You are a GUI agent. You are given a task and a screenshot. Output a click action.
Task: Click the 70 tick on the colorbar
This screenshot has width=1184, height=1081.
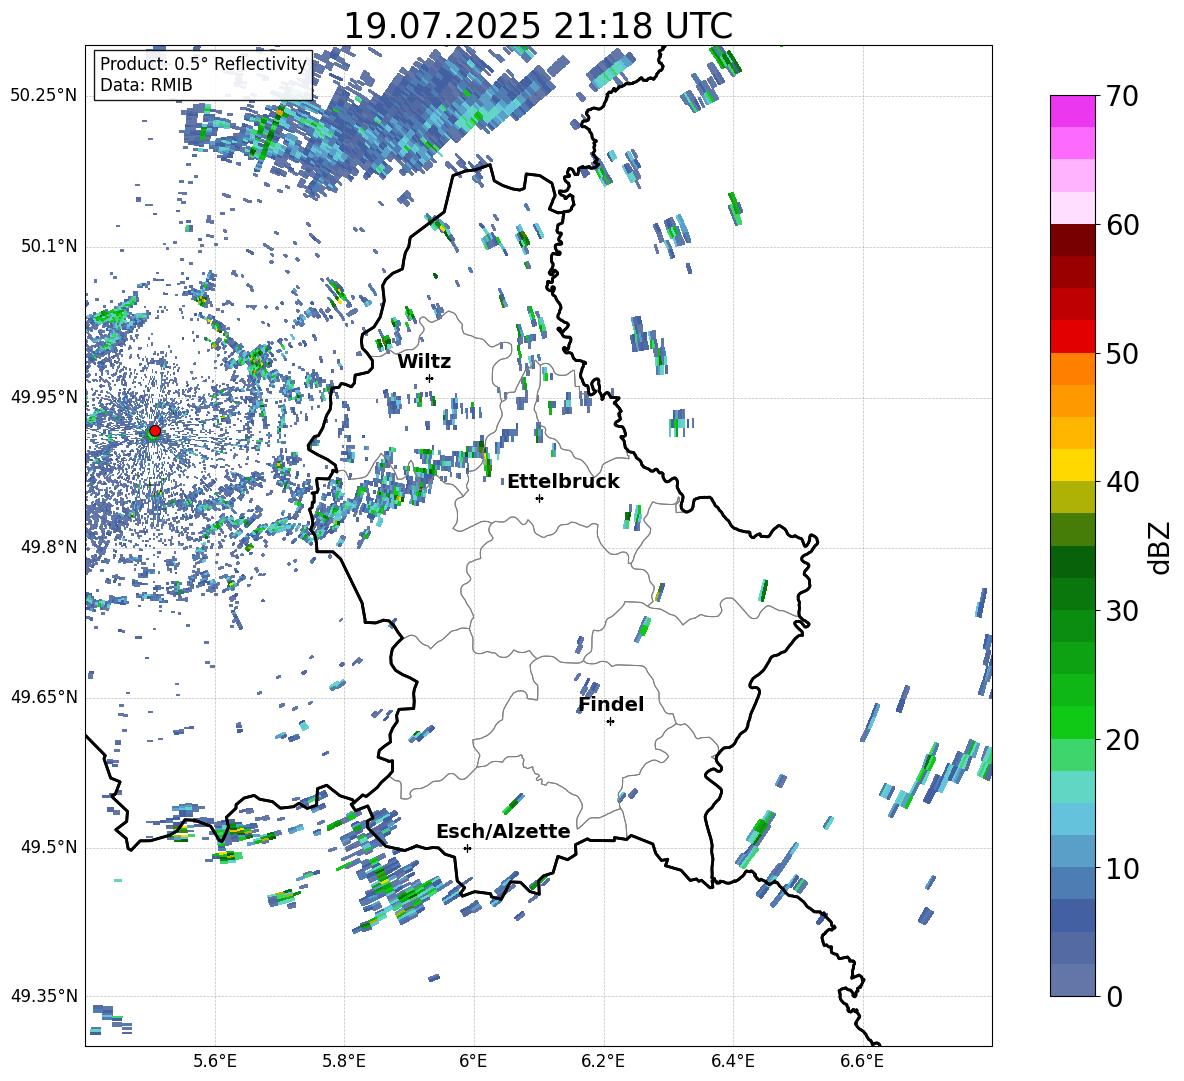tap(1122, 97)
